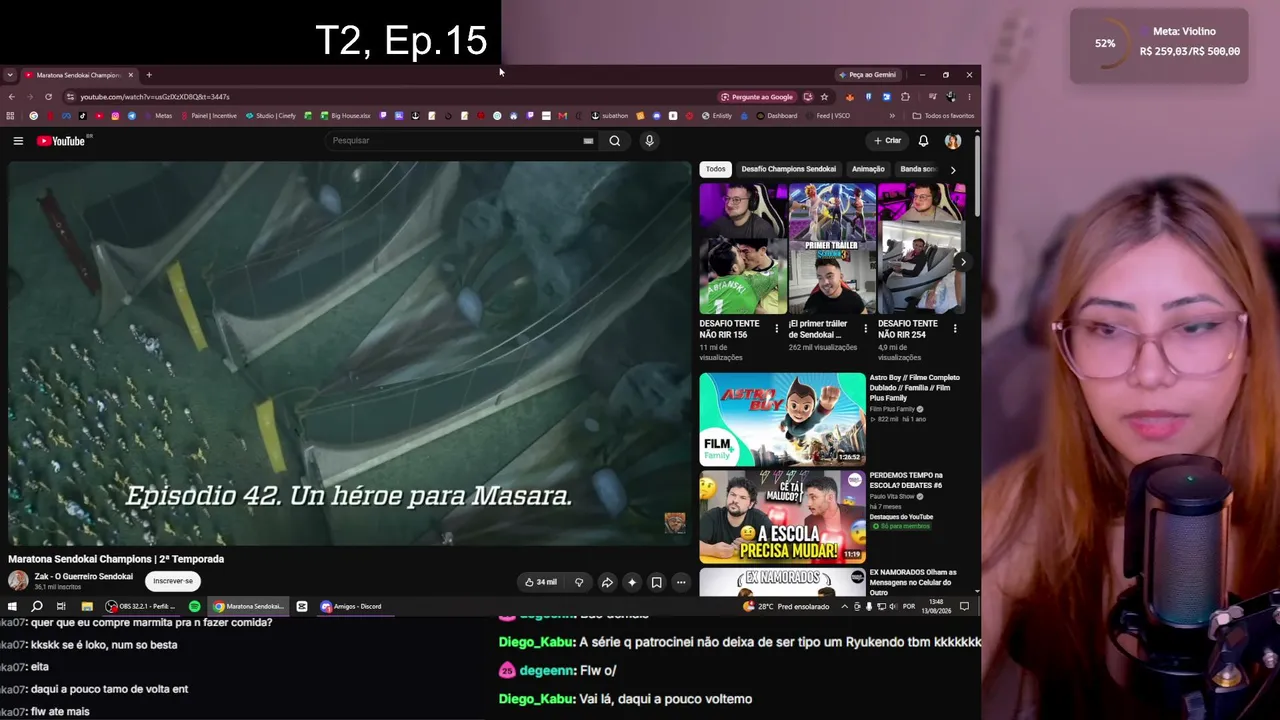Click Pergunte ao Google in address bar
Screen dimensions: 1280x720
(757, 97)
